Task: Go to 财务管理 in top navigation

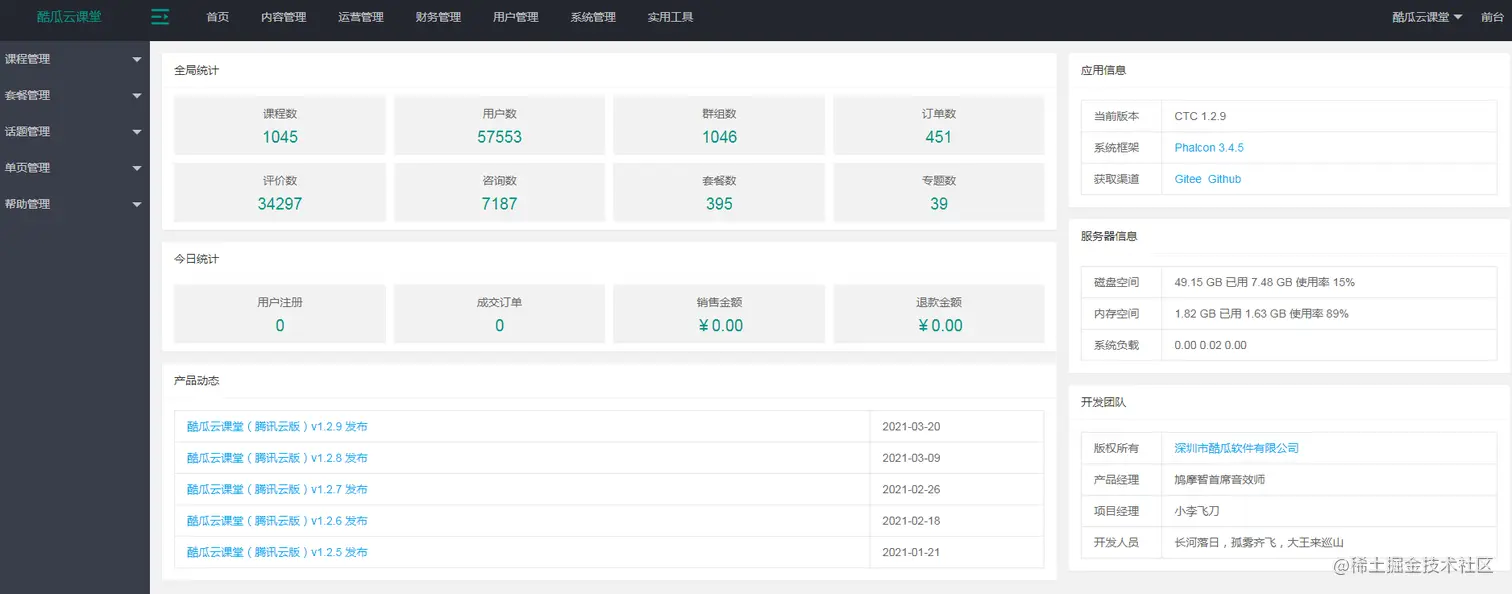Action: tap(438, 17)
